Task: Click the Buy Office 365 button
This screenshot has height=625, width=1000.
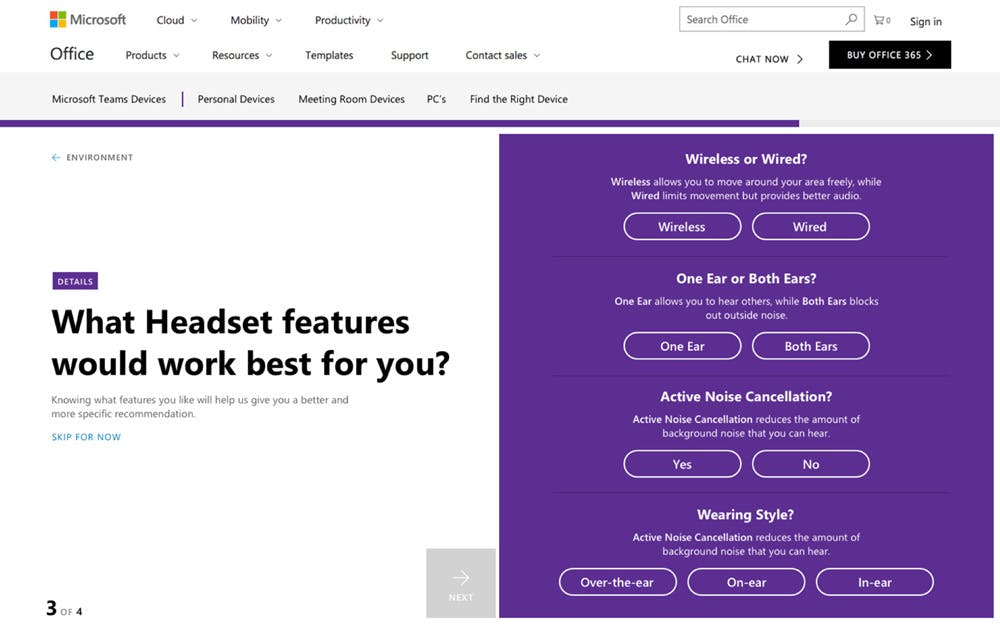Action: click(890, 55)
